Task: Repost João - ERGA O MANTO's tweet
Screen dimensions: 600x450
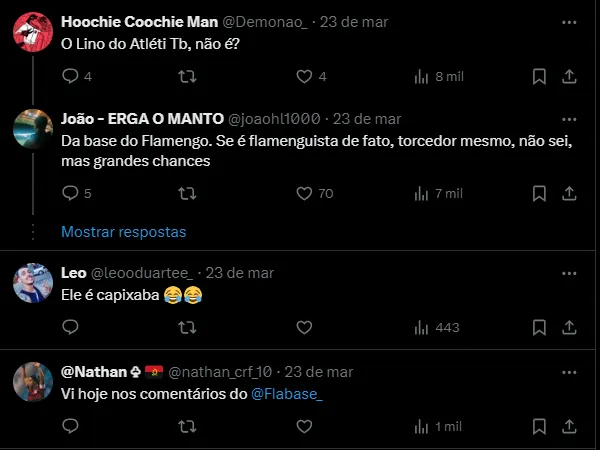Action: 187,193
